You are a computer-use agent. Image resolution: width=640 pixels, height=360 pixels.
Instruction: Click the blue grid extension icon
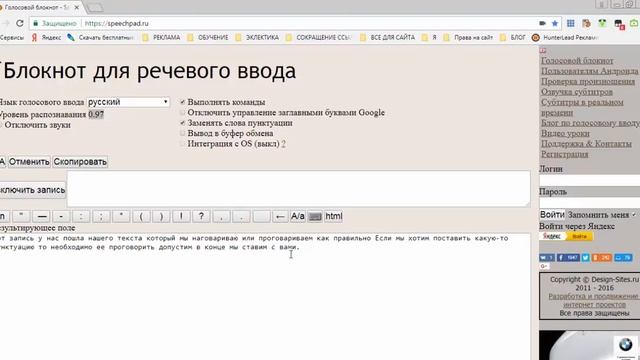click(x=571, y=23)
